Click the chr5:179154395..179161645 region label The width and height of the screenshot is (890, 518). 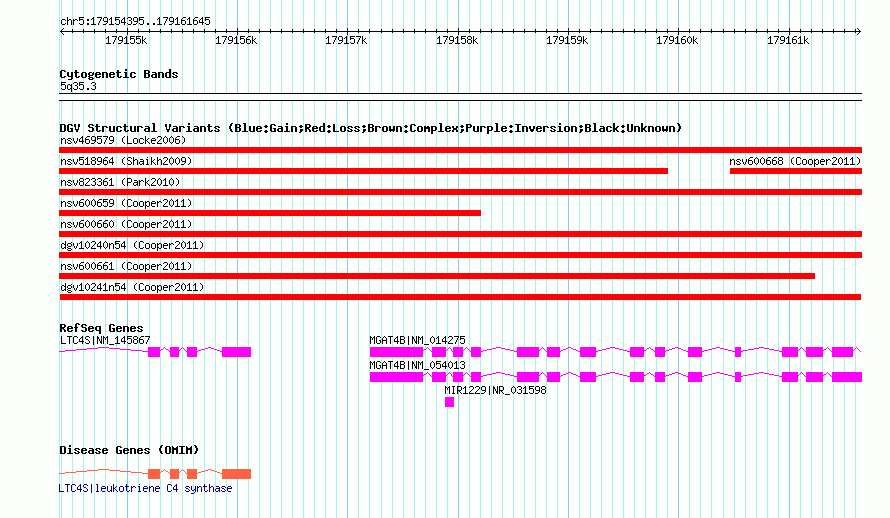[x=135, y=21]
